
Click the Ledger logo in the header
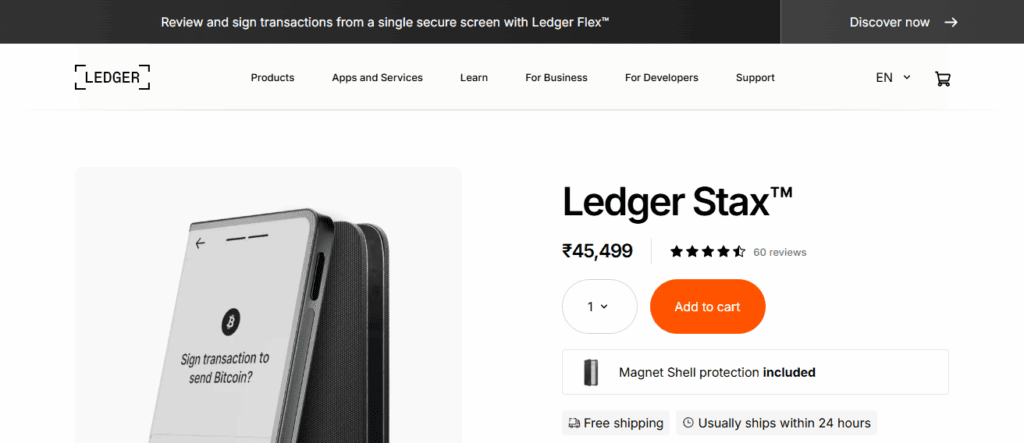(x=112, y=77)
